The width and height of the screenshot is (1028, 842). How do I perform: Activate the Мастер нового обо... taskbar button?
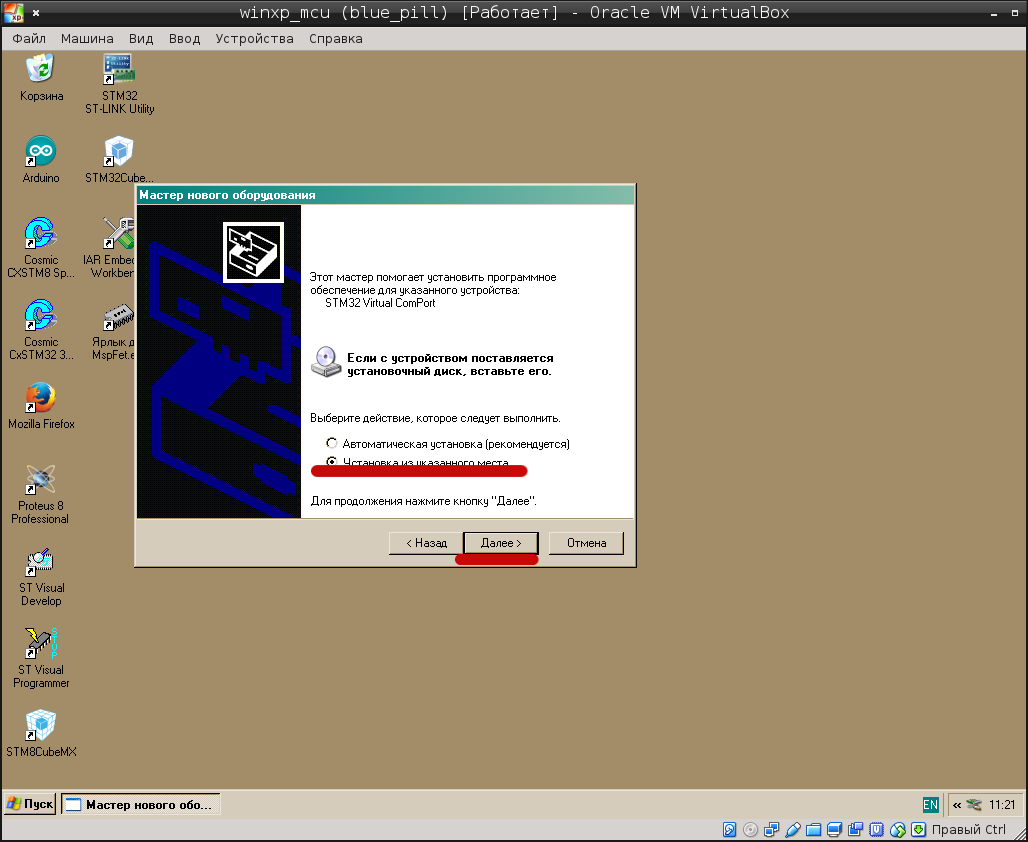pyautogui.click(x=141, y=805)
